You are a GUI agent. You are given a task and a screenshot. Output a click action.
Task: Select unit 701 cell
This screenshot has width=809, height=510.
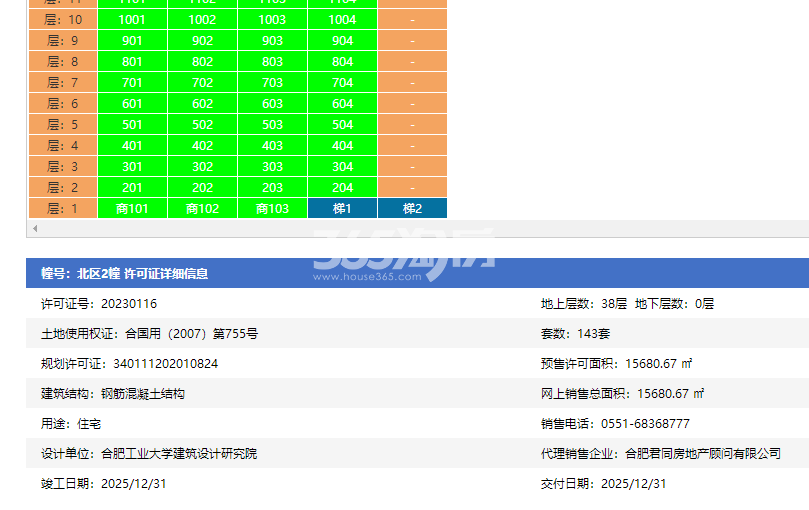point(132,83)
